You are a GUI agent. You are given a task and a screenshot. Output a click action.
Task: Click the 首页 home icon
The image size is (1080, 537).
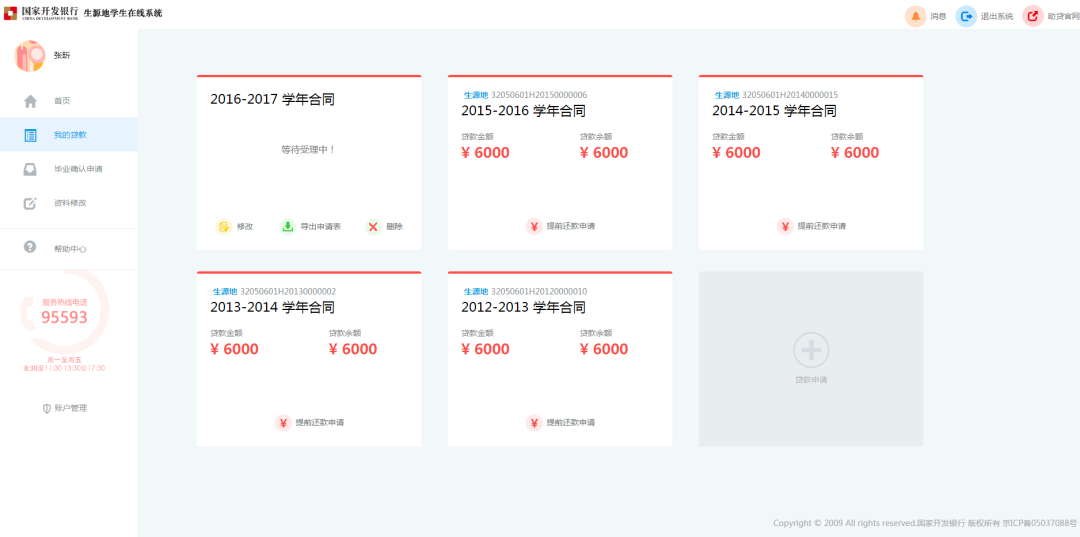point(30,101)
